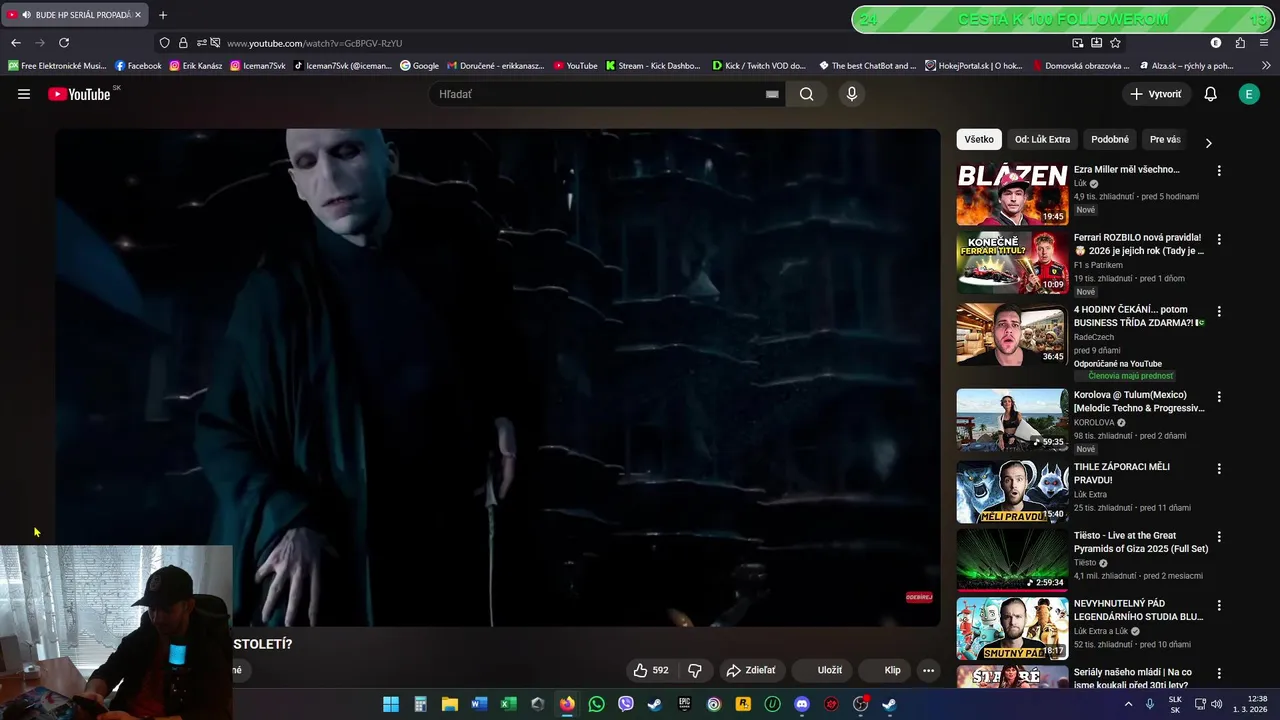
Task: Focus the 'Hľadať' search field
Action: tap(595, 94)
